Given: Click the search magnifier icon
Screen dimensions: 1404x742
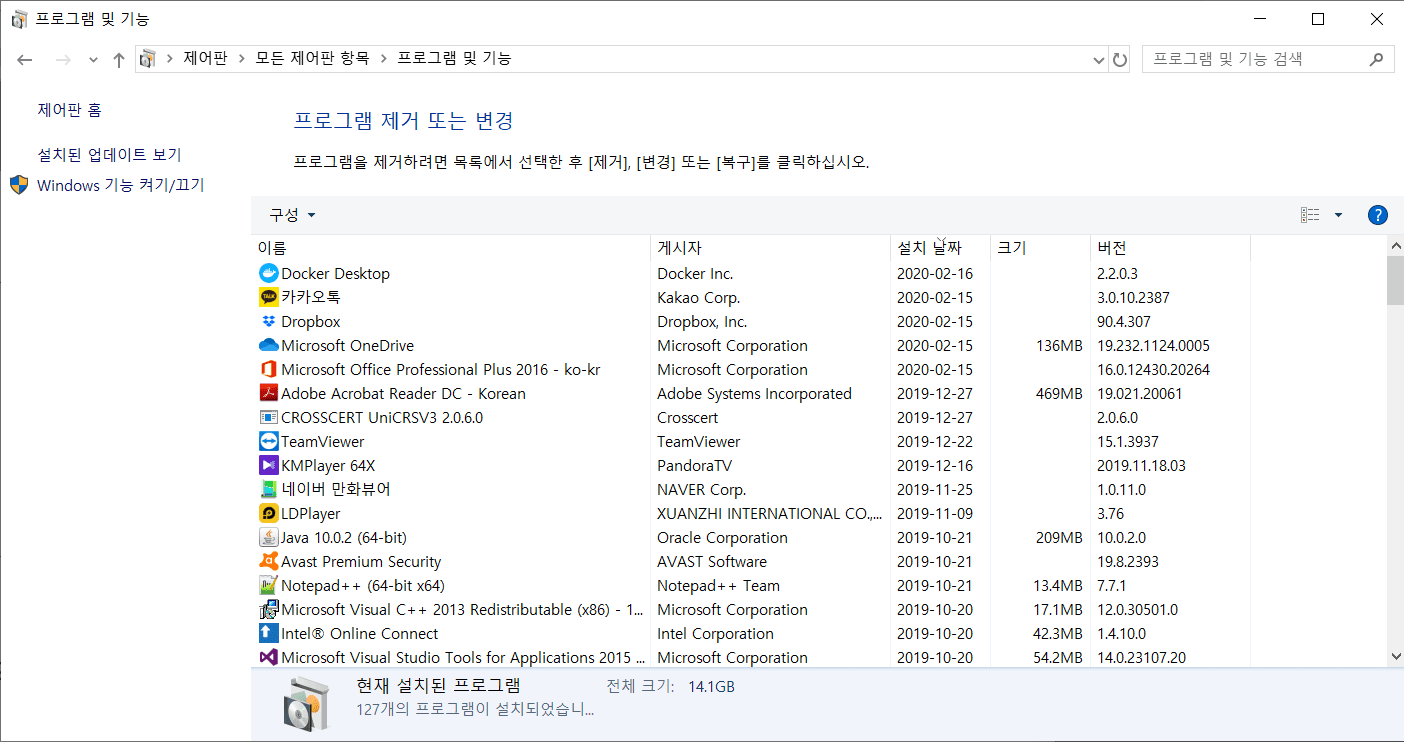Looking at the screenshot, I should (x=1377, y=59).
